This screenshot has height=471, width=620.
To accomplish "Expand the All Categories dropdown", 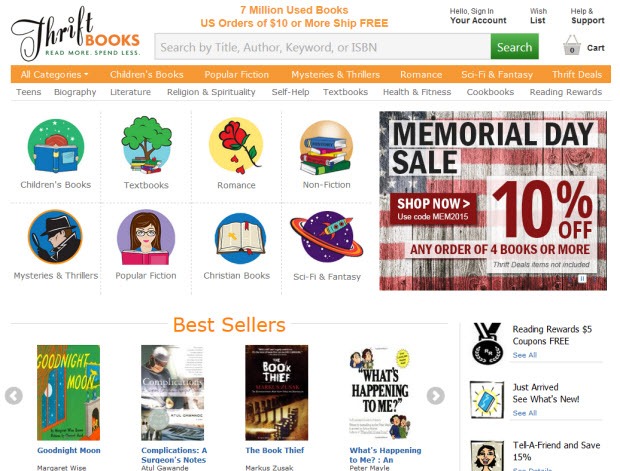I will [54, 74].
